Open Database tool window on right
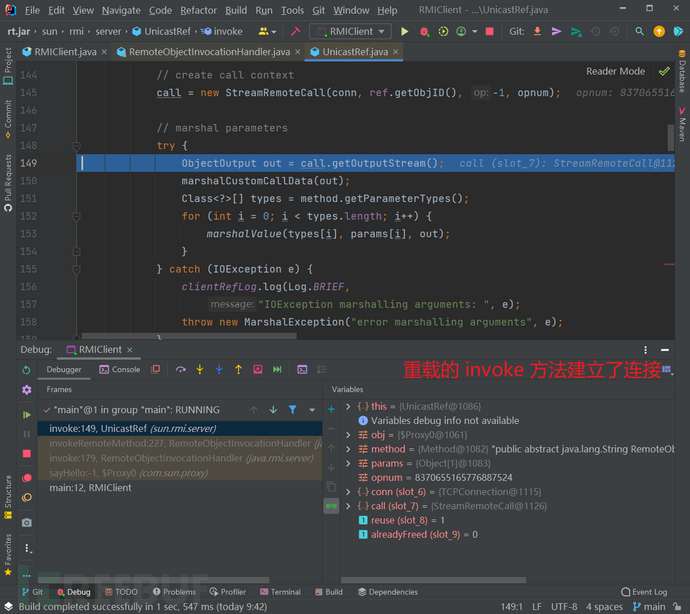690x614 pixels. (x=682, y=70)
